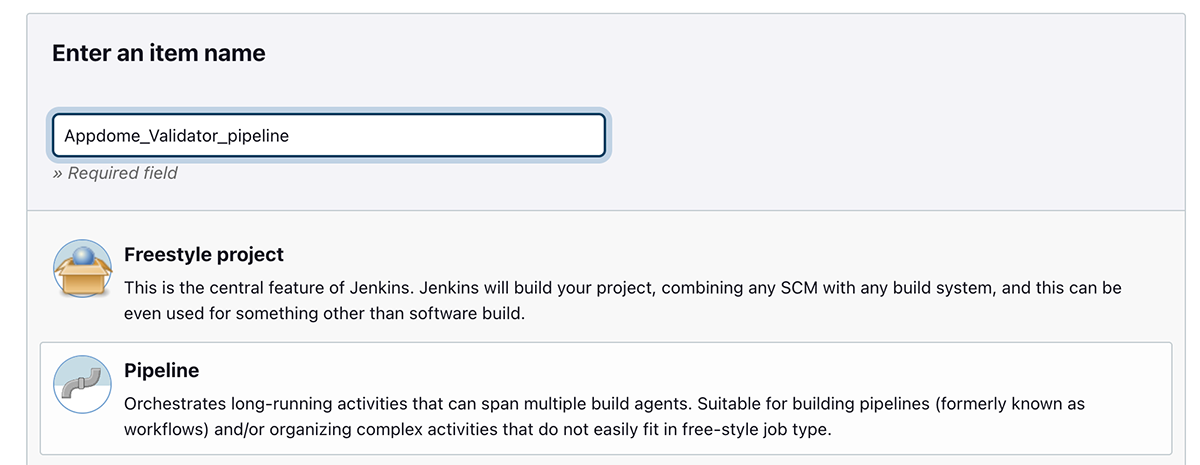Click the Pipeline pipe icon

click(82, 385)
